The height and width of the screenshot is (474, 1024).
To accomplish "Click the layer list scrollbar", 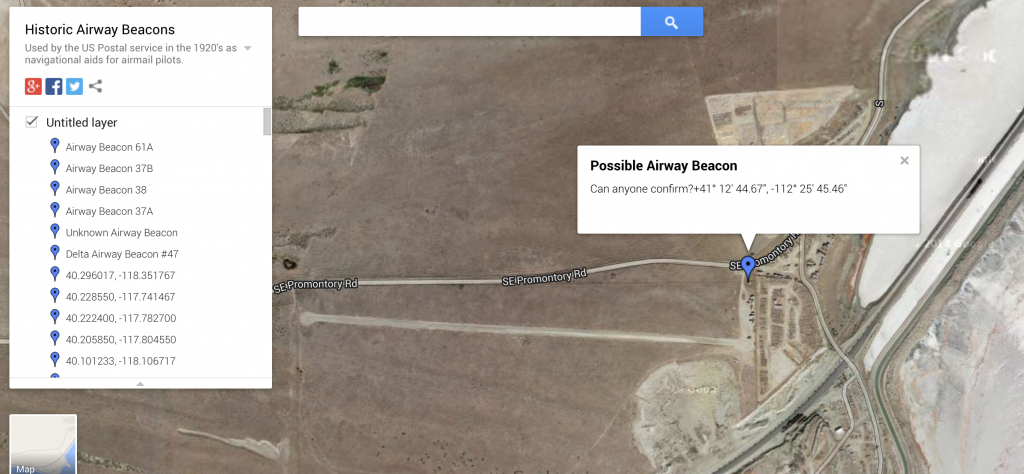I will tap(266, 121).
